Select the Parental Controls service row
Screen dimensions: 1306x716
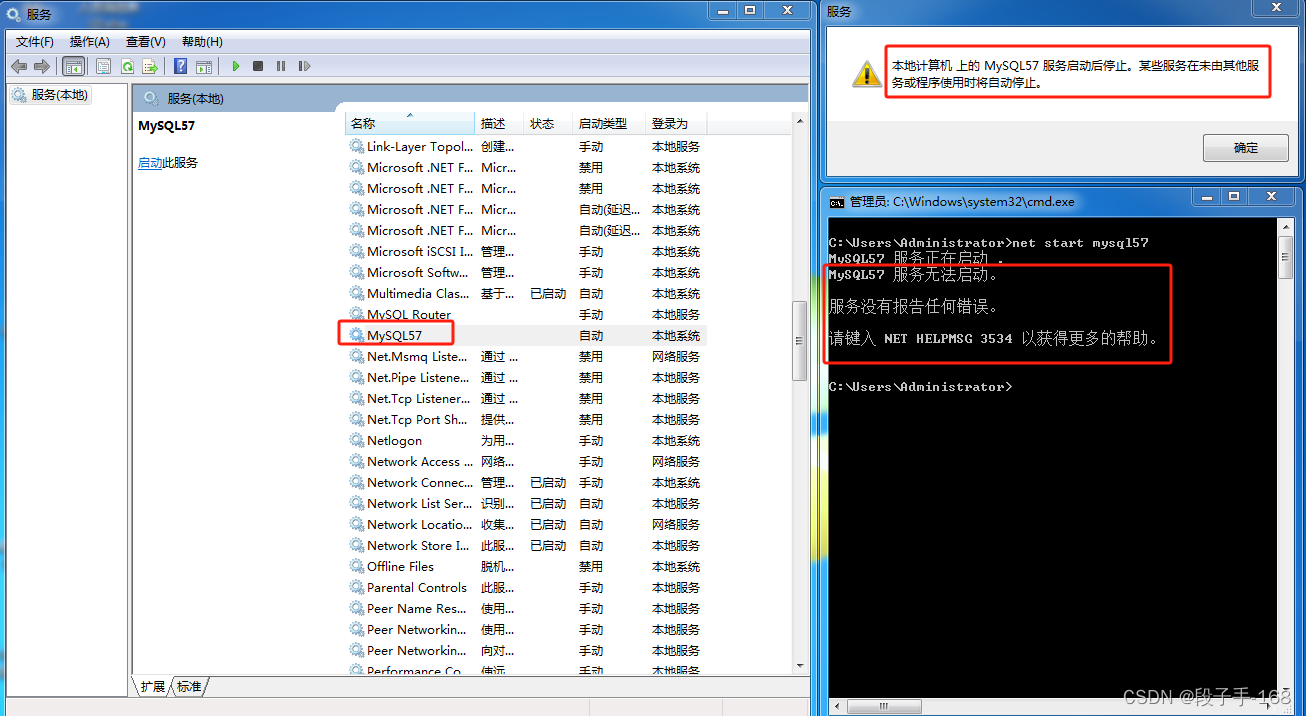tap(526, 588)
